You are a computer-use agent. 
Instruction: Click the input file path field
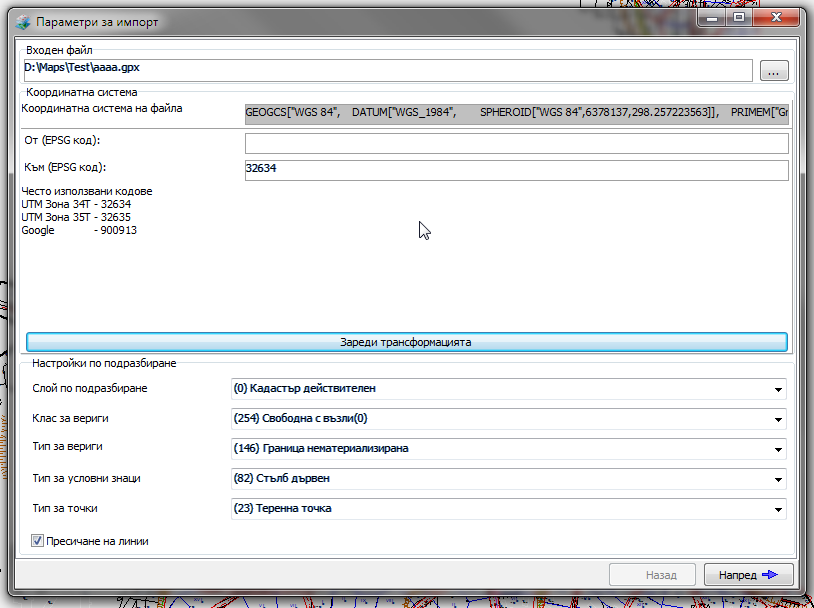pyautogui.click(x=387, y=70)
